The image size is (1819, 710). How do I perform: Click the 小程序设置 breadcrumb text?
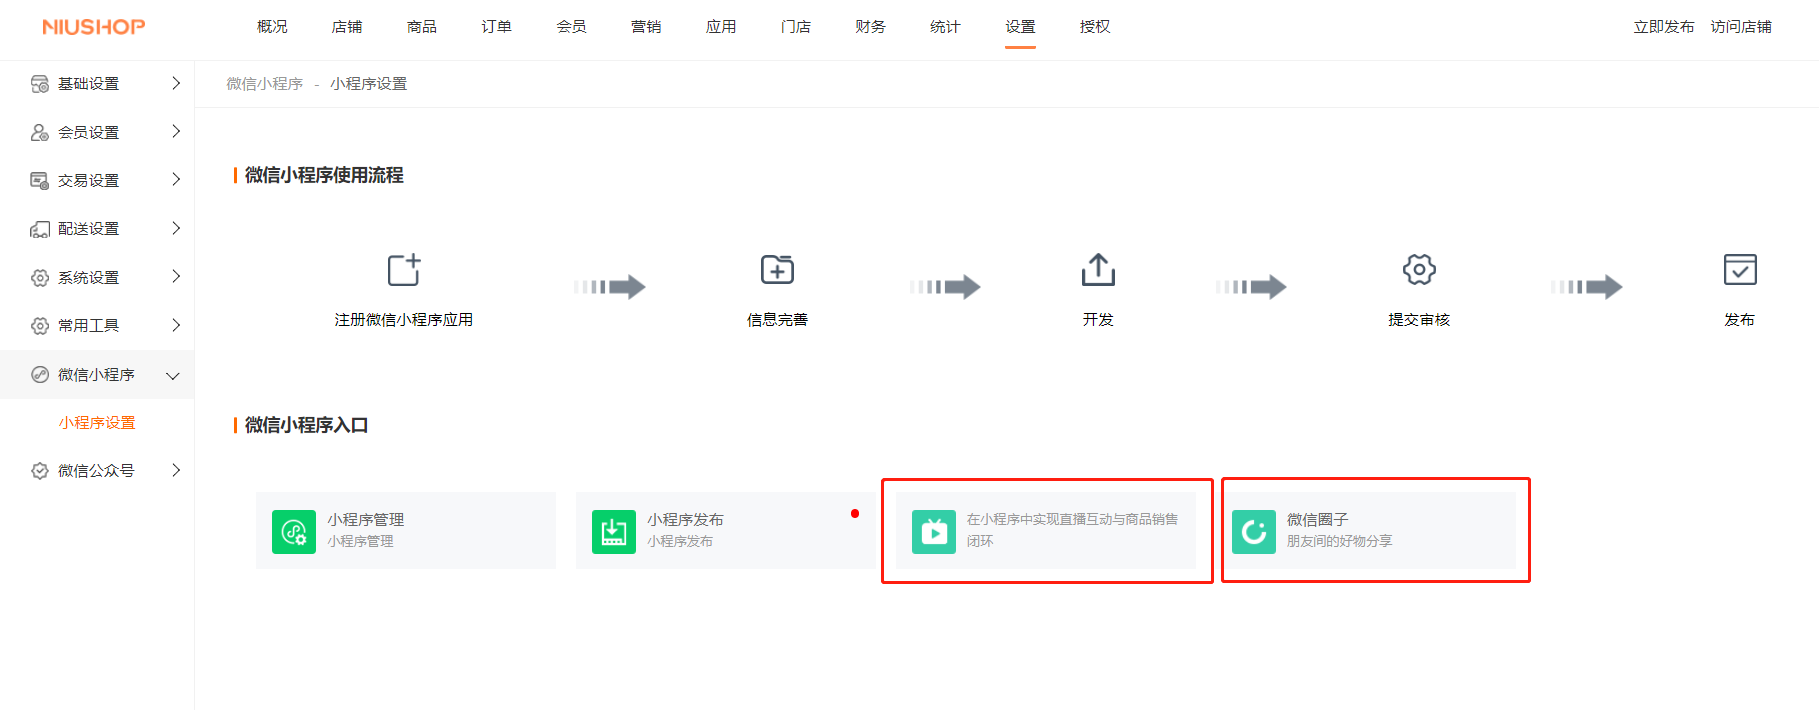[369, 84]
